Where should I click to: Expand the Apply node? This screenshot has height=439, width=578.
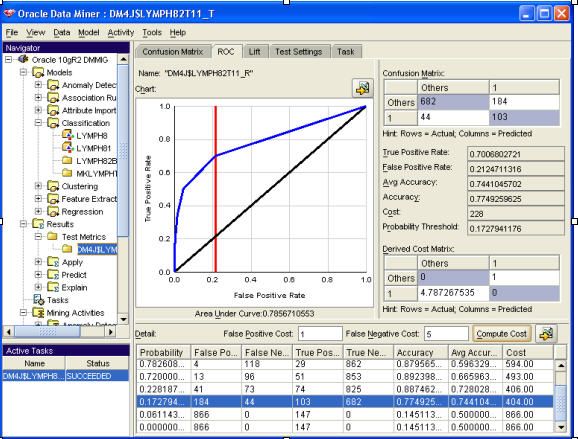(x=38, y=262)
